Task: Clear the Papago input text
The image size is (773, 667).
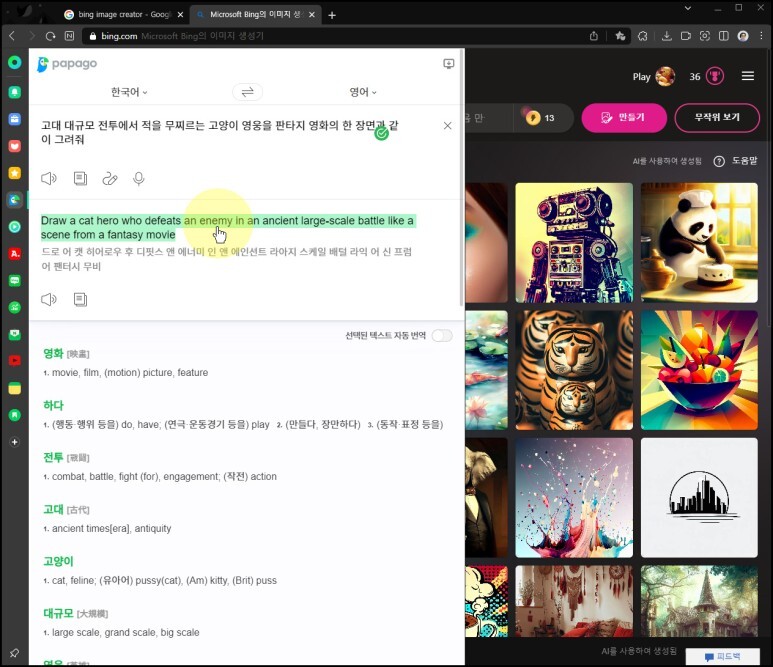Action: click(x=447, y=126)
